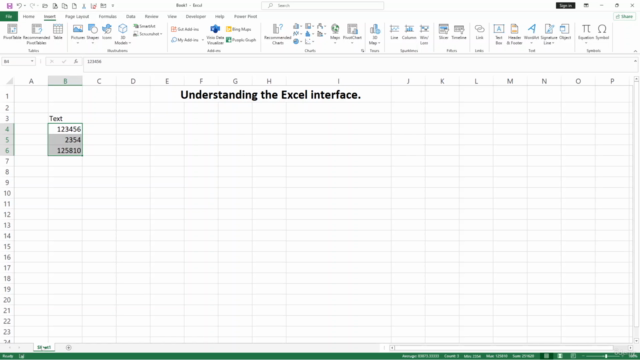This screenshot has height=360, width=640.
Task: Switch to the Page Layout tab
Action: (x=77, y=16)
